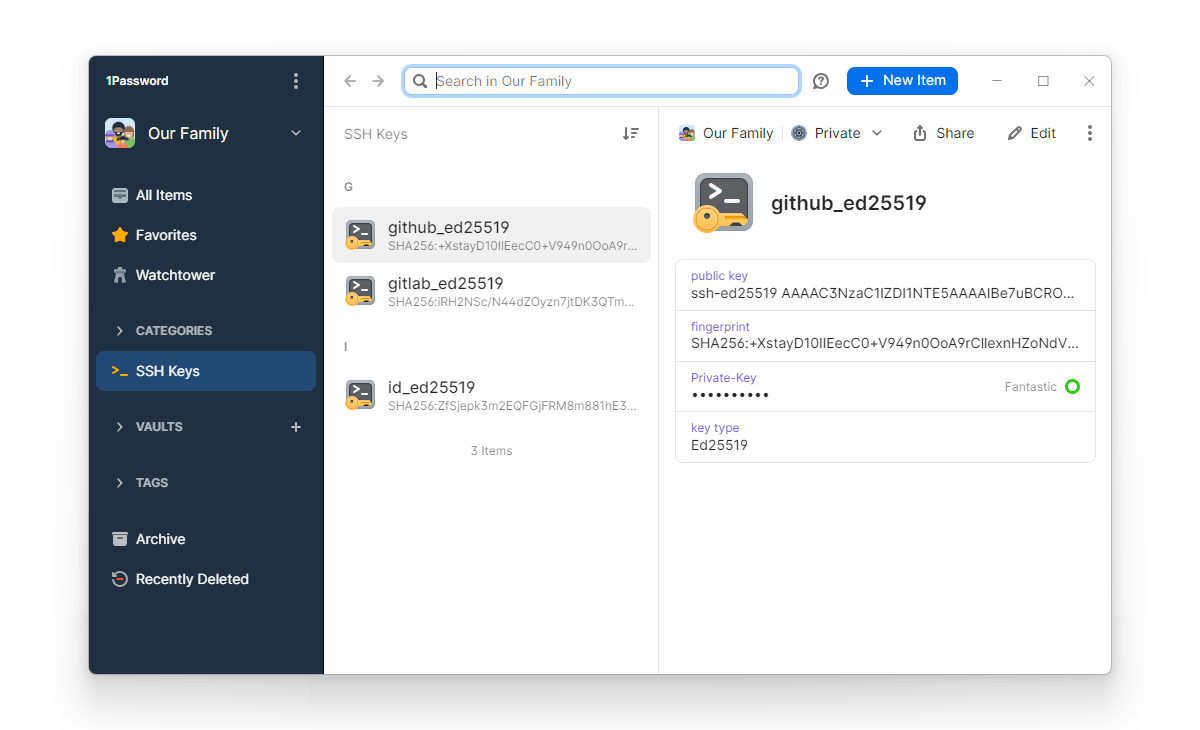Click the Our Family vault label in detail header

click(726, 133)
